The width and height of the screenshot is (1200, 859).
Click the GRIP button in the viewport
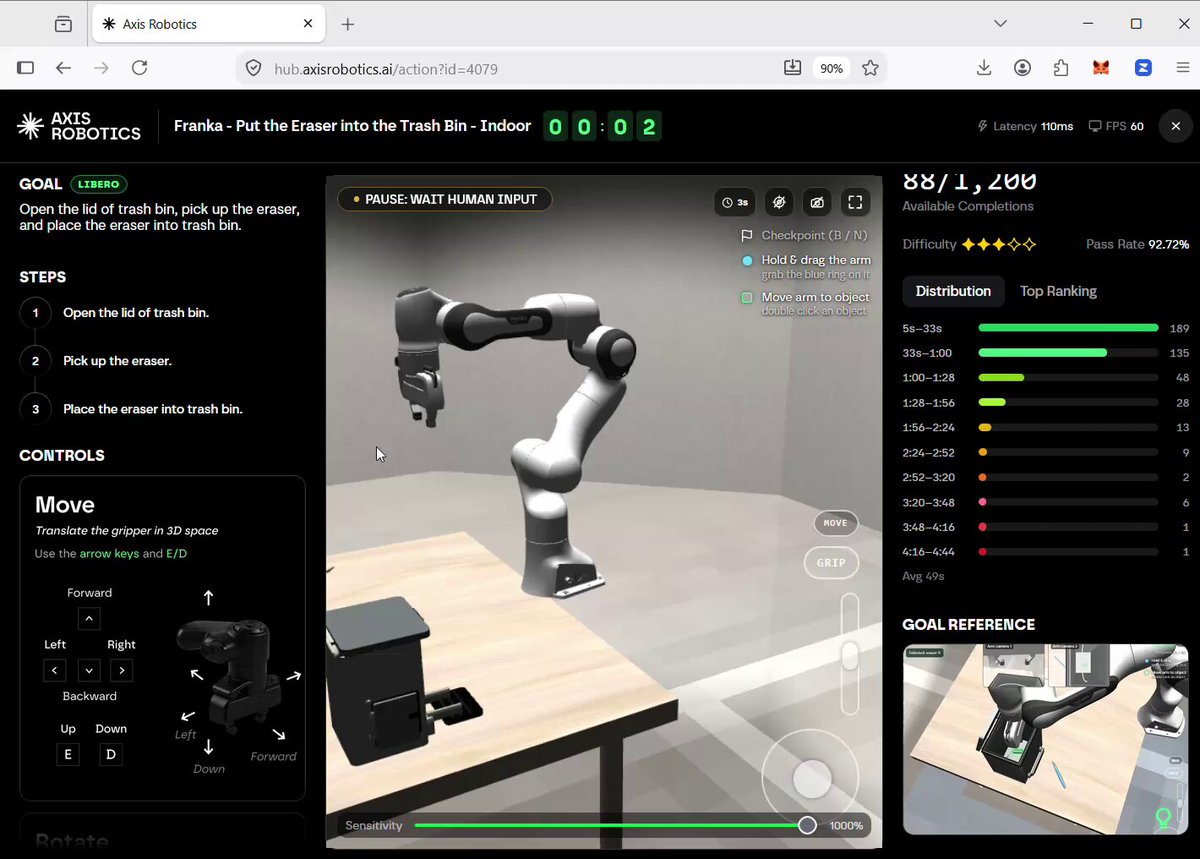click(831, 563)
